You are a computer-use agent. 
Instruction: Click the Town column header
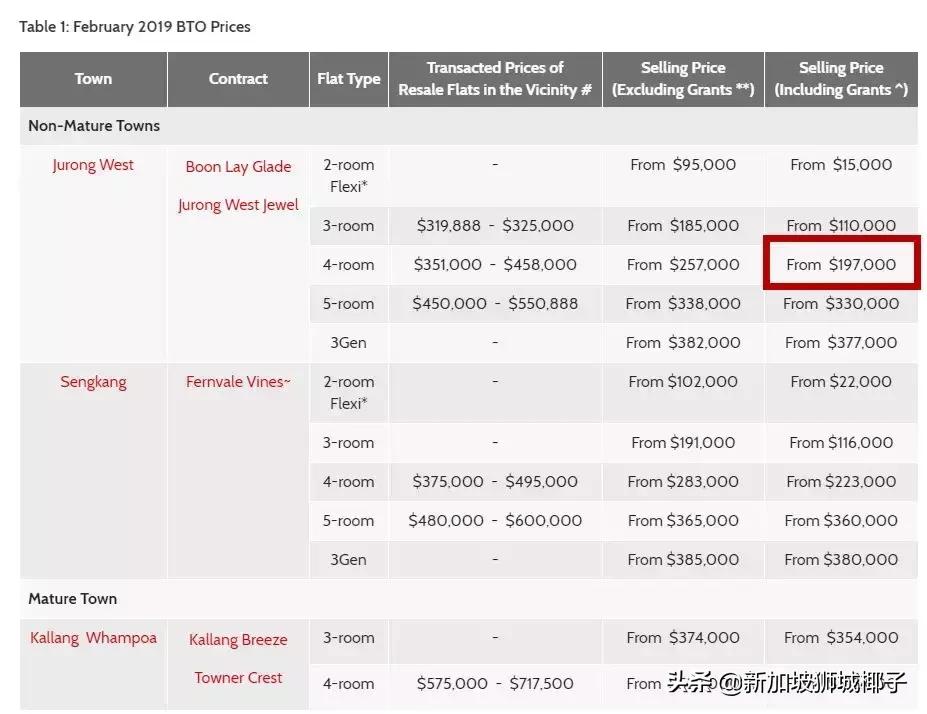93,79
